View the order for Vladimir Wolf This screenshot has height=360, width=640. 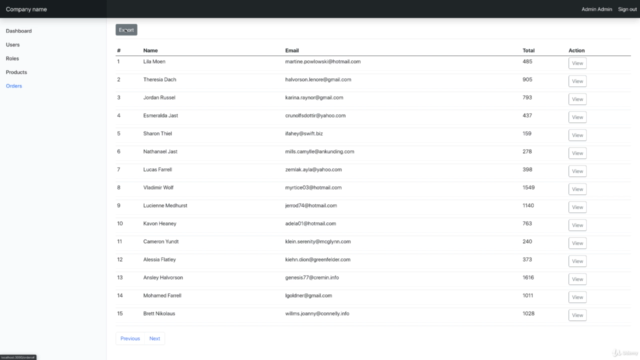click(x=577, y=189)
